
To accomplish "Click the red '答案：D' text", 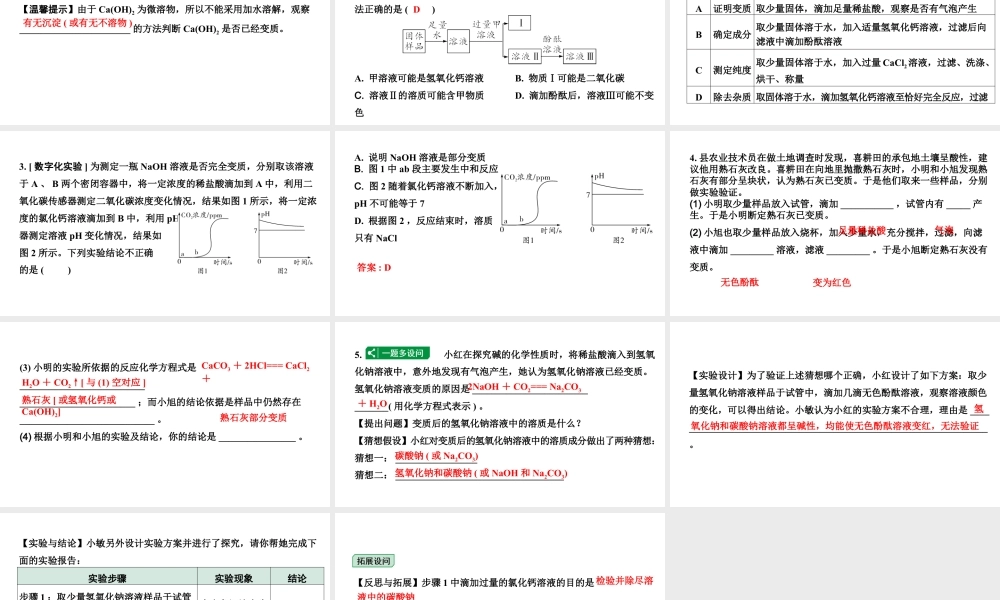I will (x=372, y=267).
